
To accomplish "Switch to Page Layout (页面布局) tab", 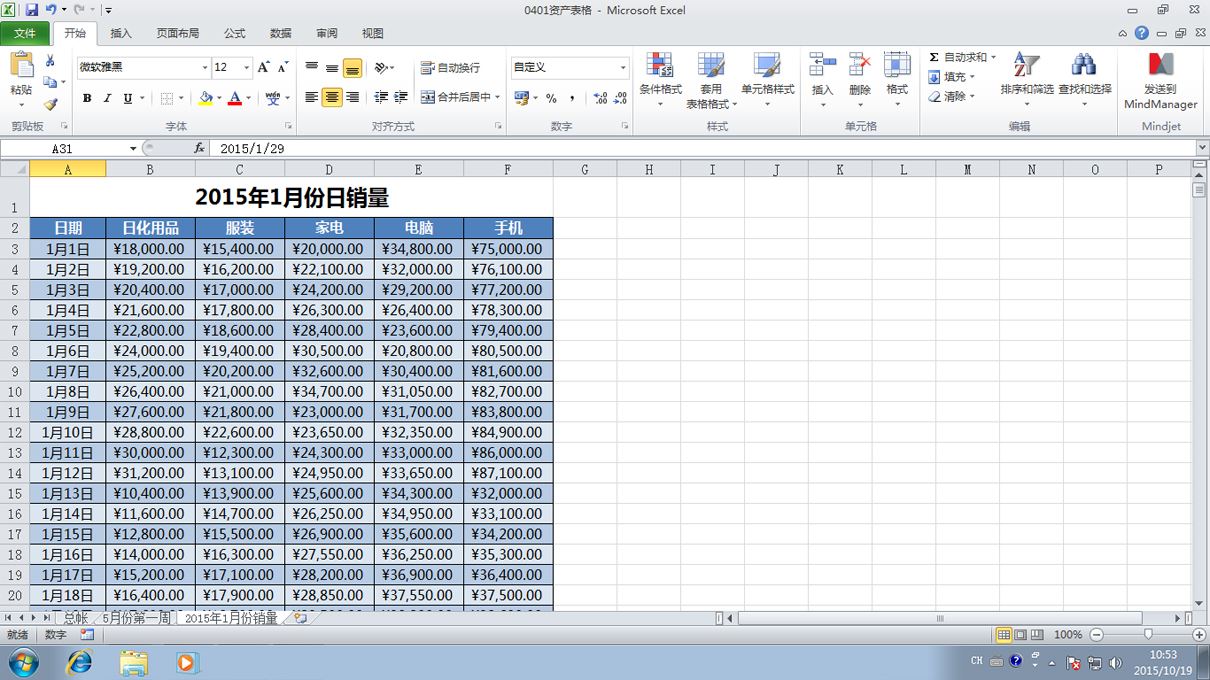I will pyautogui.click(x=178, y=33).
